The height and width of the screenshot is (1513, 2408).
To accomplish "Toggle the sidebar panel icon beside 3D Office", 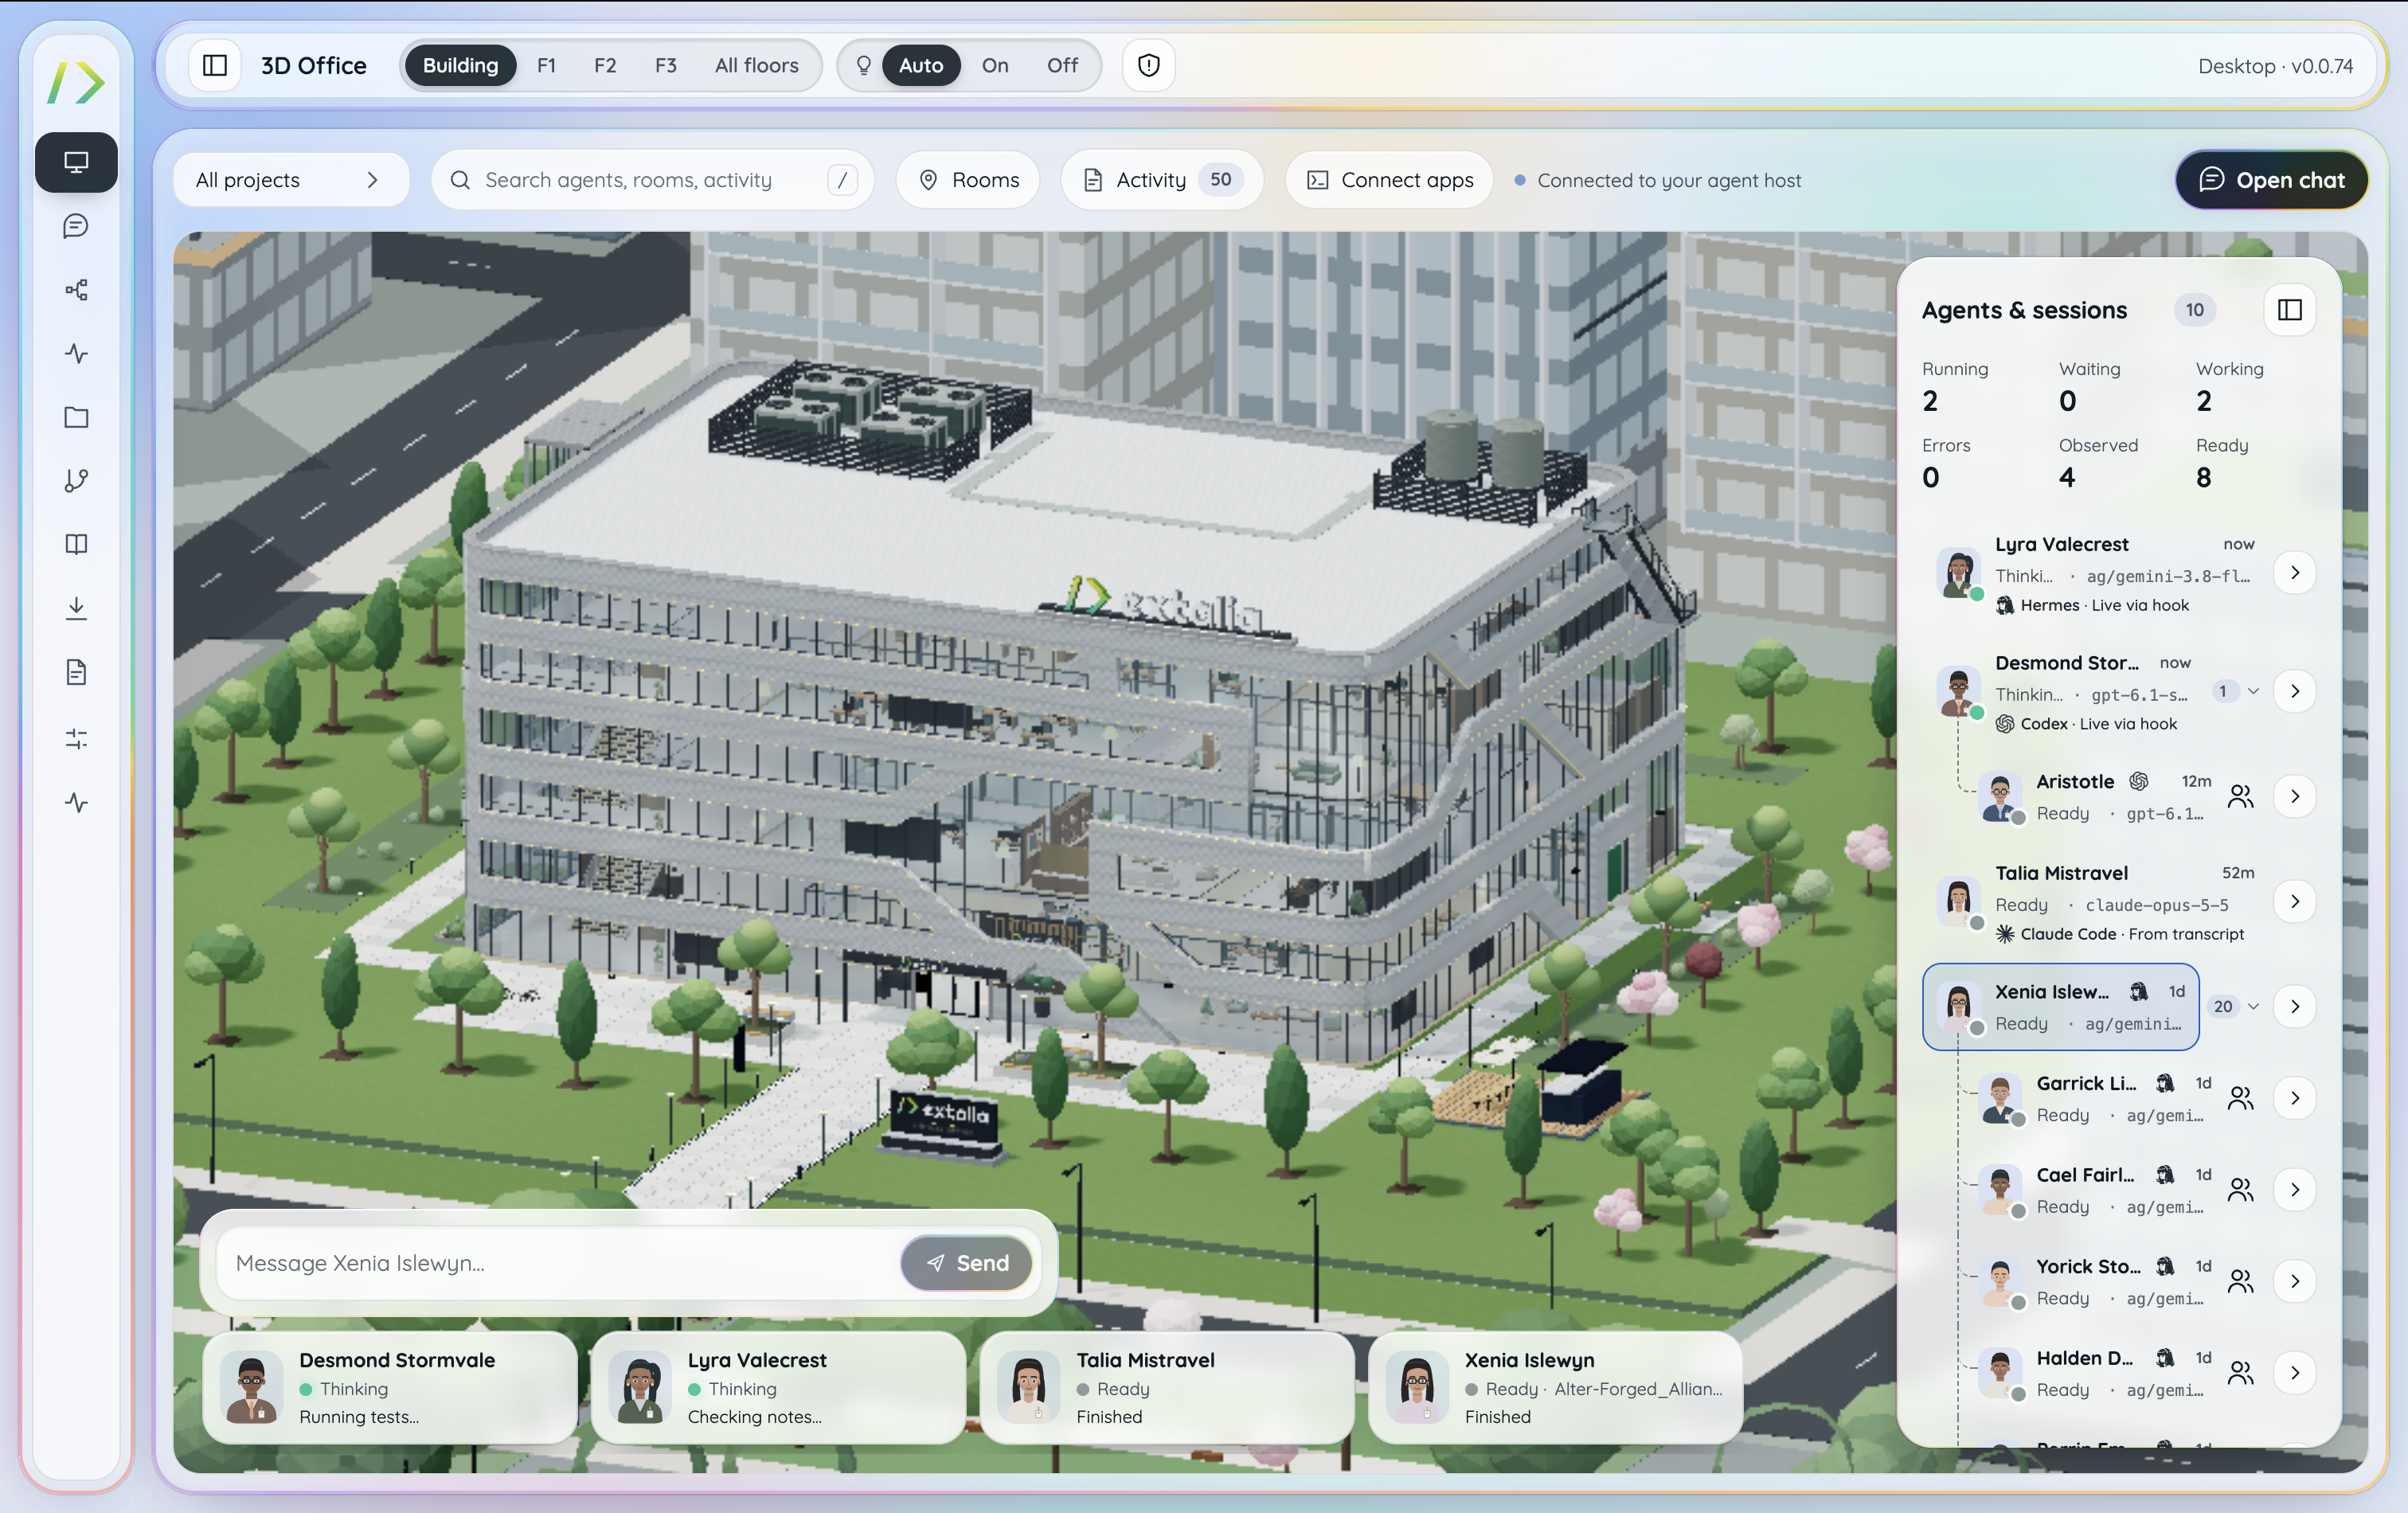I will tap(215, 65).
